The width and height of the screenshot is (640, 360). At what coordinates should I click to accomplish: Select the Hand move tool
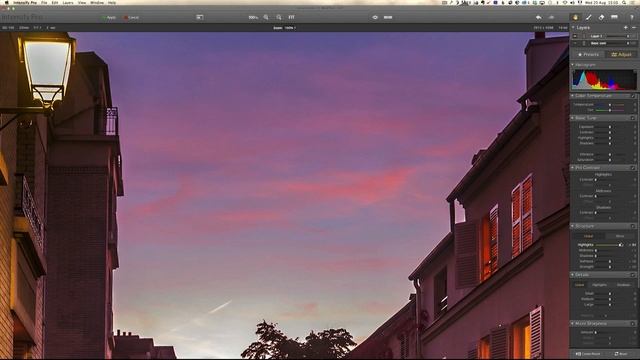pos(575,17)
